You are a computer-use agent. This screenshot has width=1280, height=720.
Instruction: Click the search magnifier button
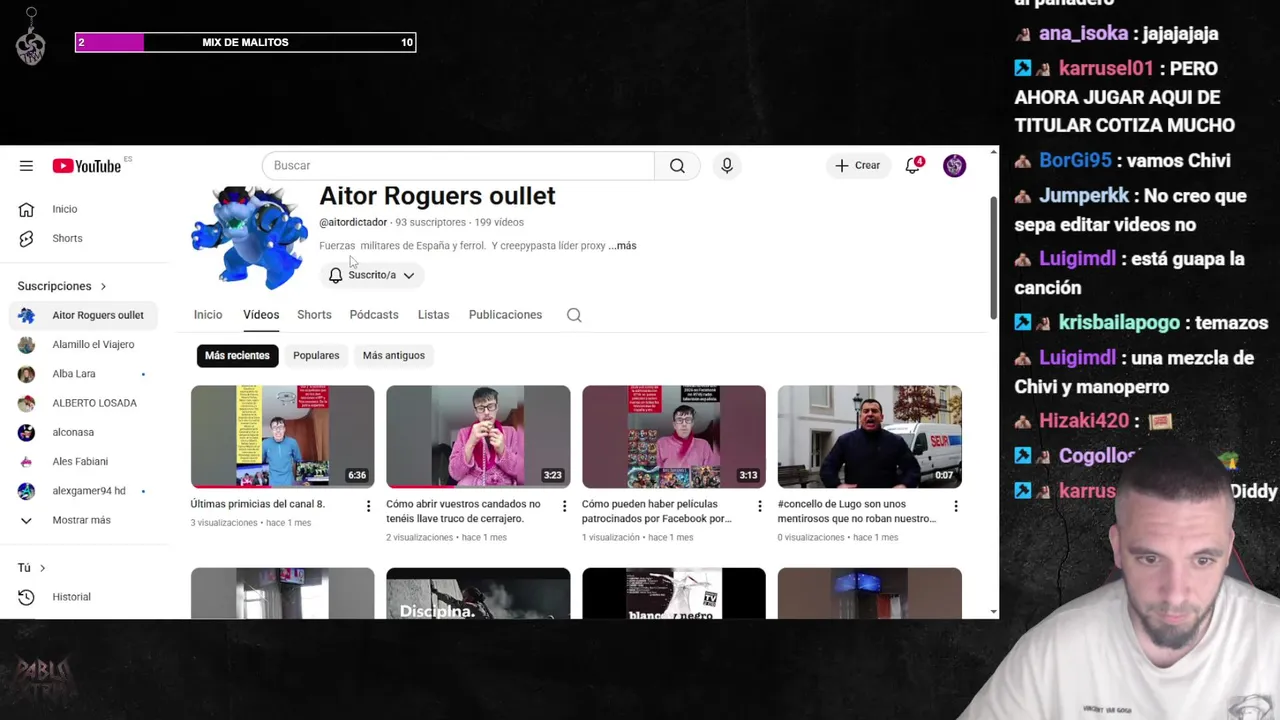[677, 166]
